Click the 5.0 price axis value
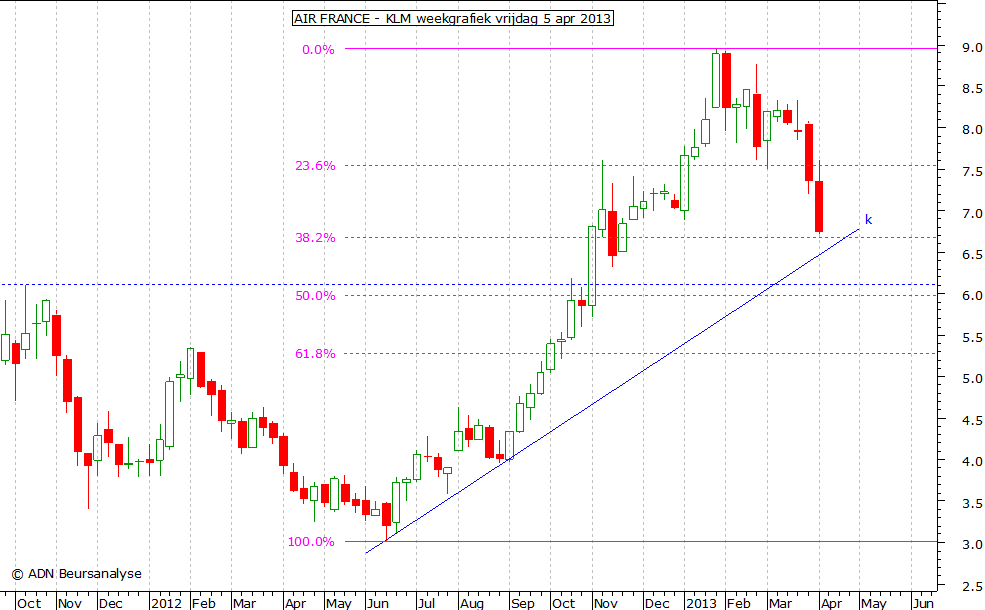This screenshot has height=610, width=985. coord(972,379)
